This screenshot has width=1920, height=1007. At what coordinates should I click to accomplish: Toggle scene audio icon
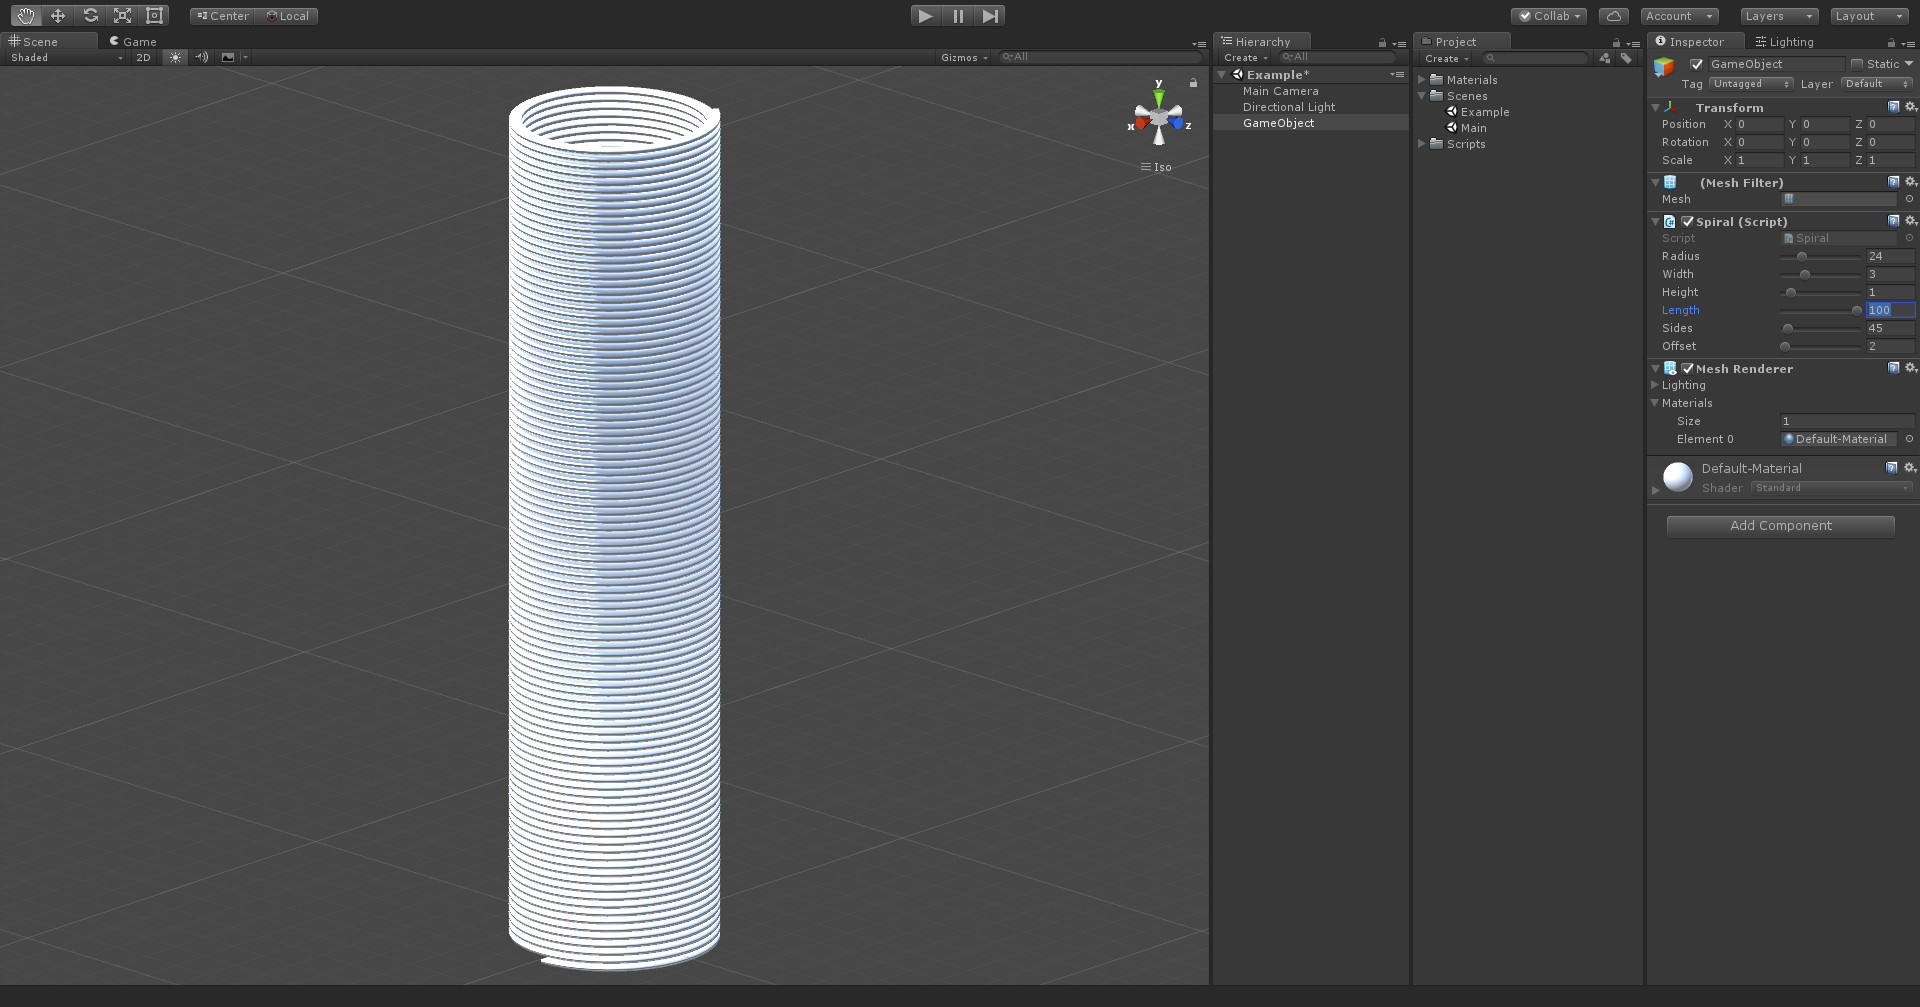(x=202, y=57)
